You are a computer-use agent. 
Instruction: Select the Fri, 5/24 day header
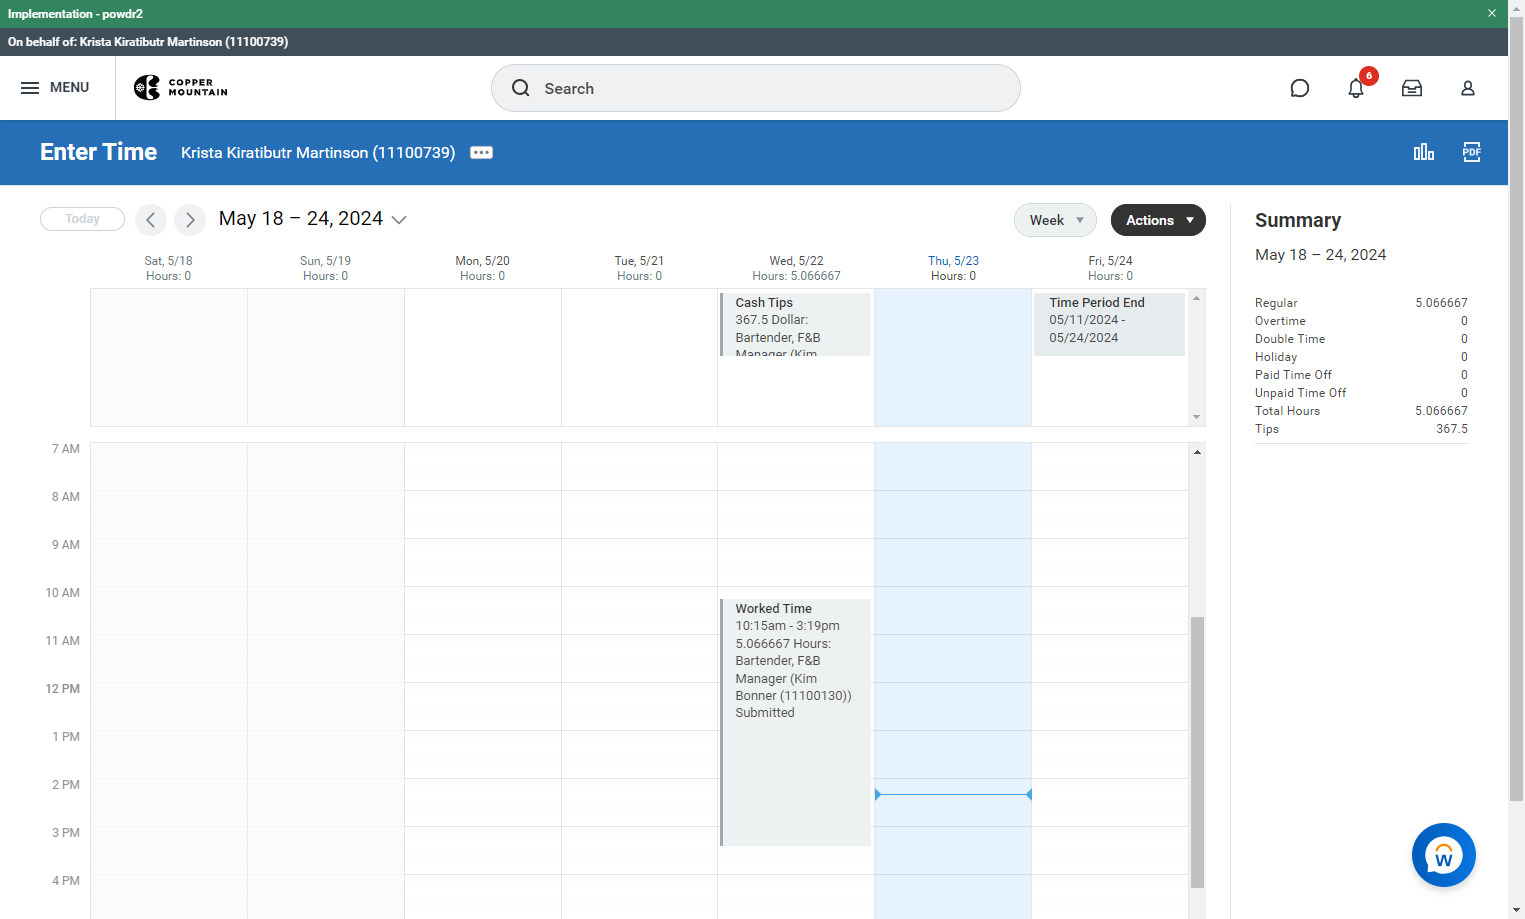(1110, 268)
